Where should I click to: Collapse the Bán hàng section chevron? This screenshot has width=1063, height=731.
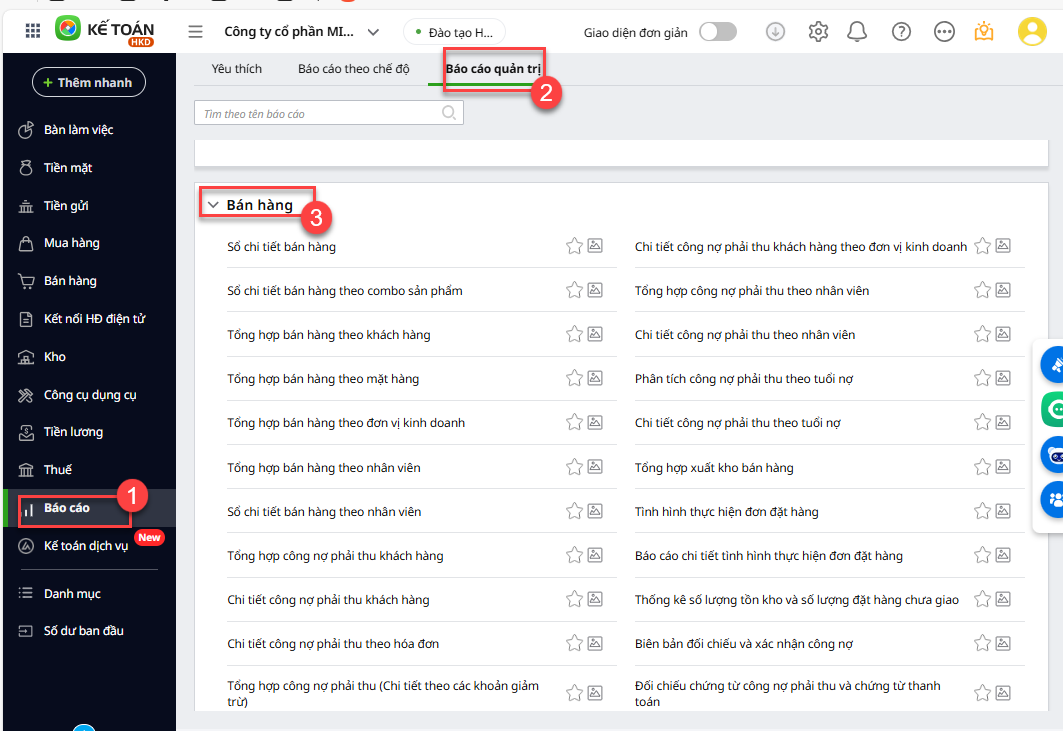[212, 205]
